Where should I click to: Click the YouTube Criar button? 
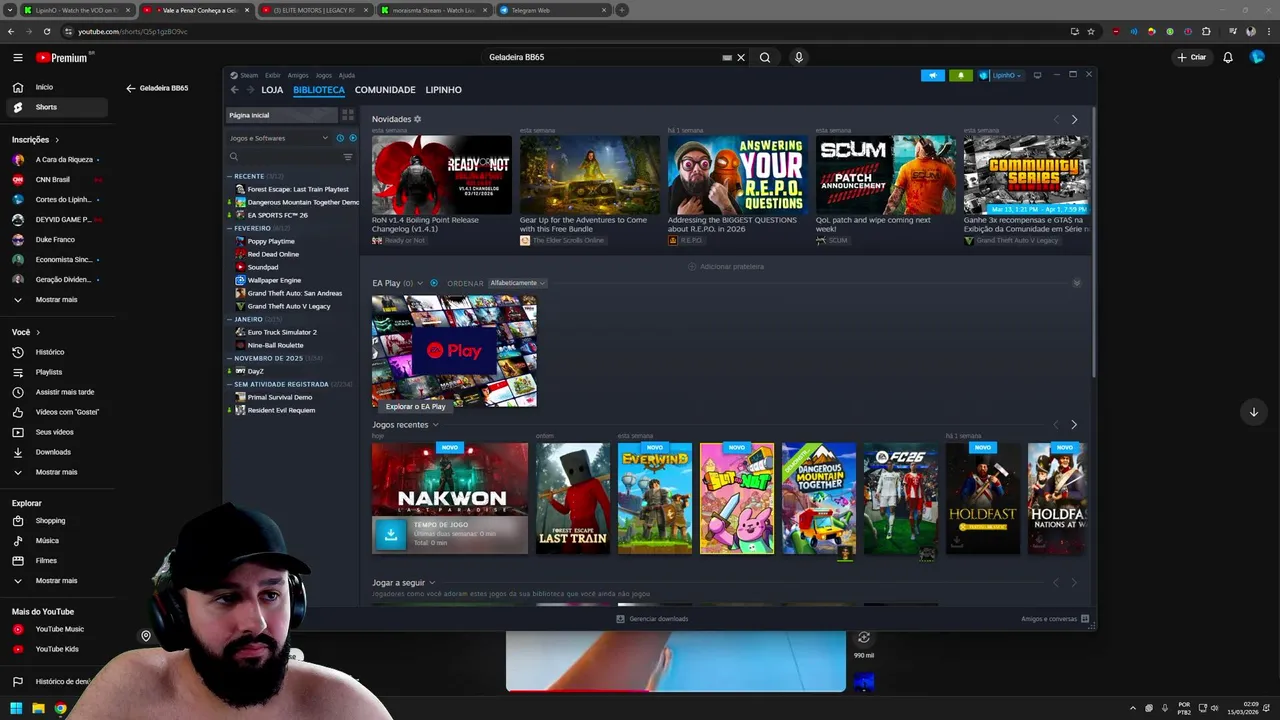tap(1192, 57)
